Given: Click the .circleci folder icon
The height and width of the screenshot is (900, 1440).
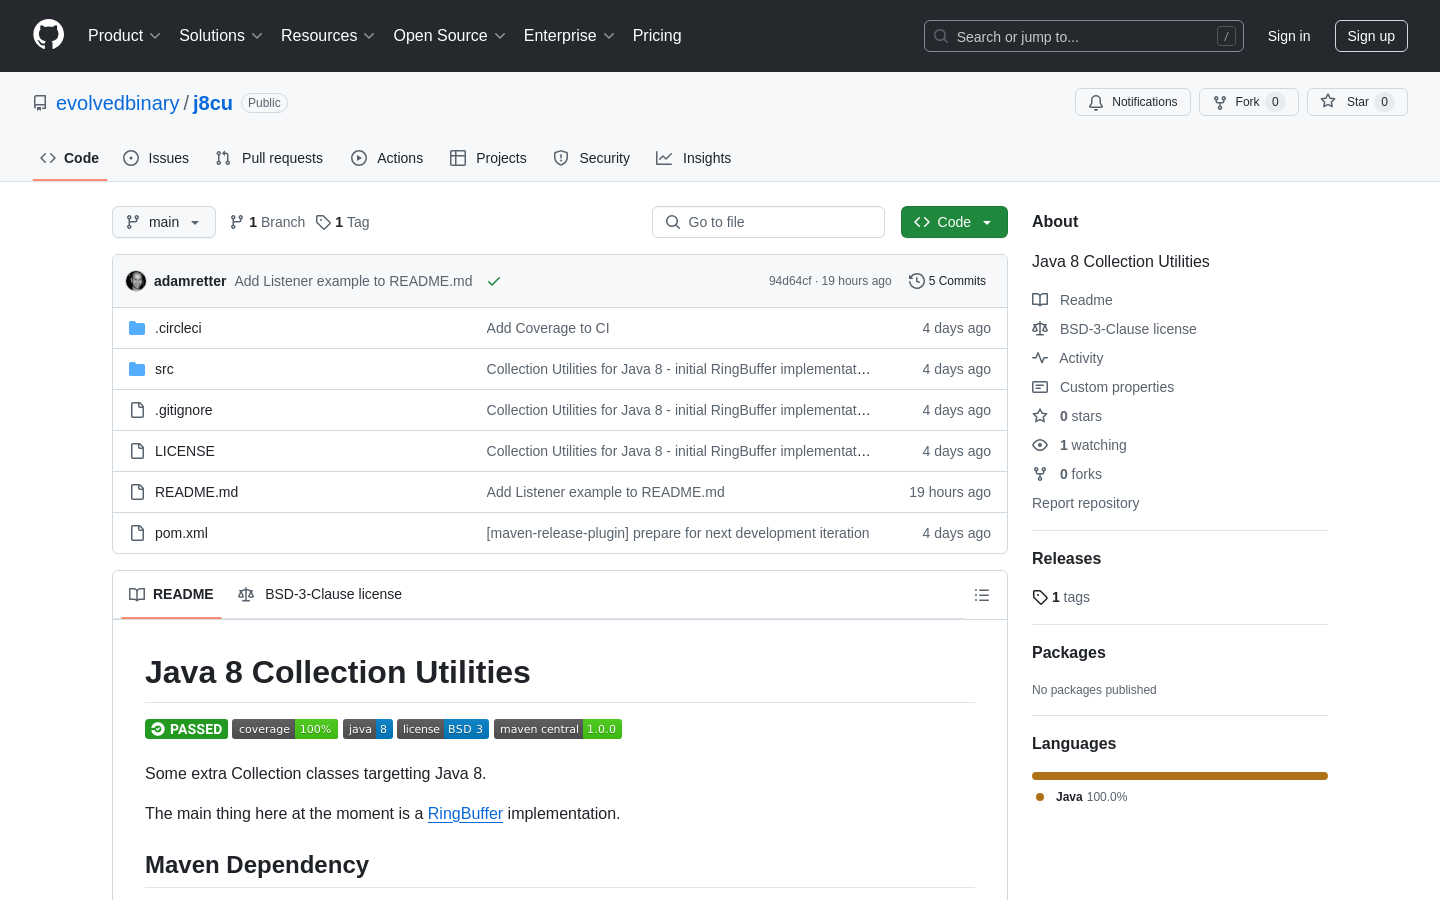Looking at the screenshot, I should point(137,328).
